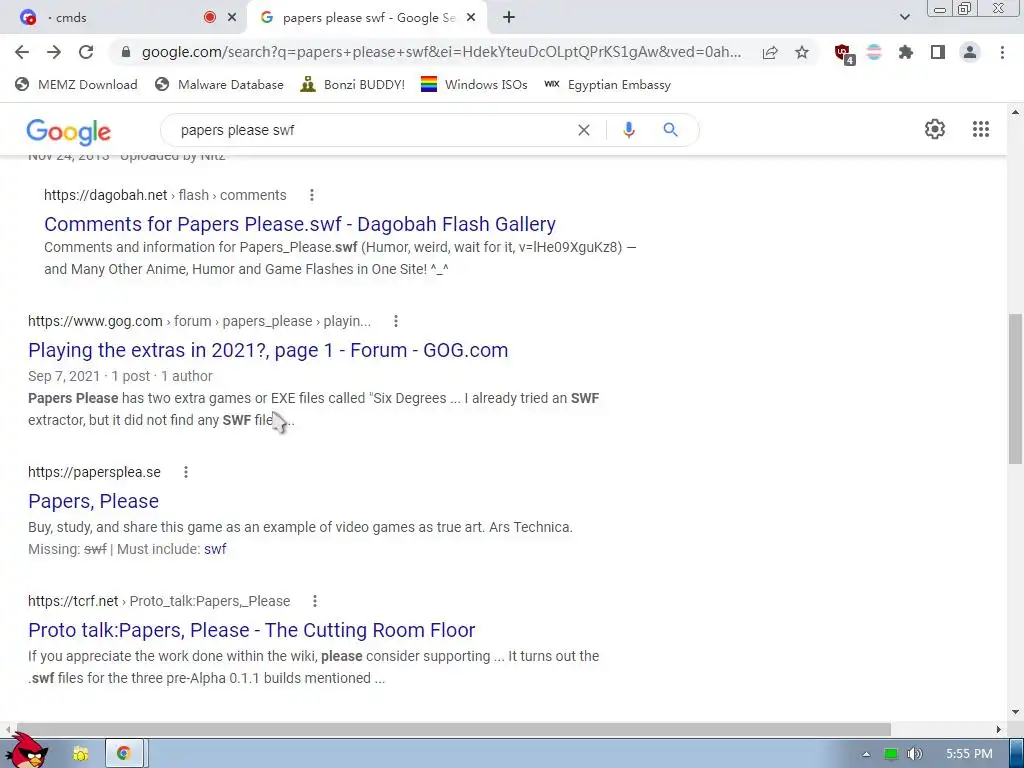Open Playing the extras in 2021 GOG link

pyautogui.click(x=268, y=350)
